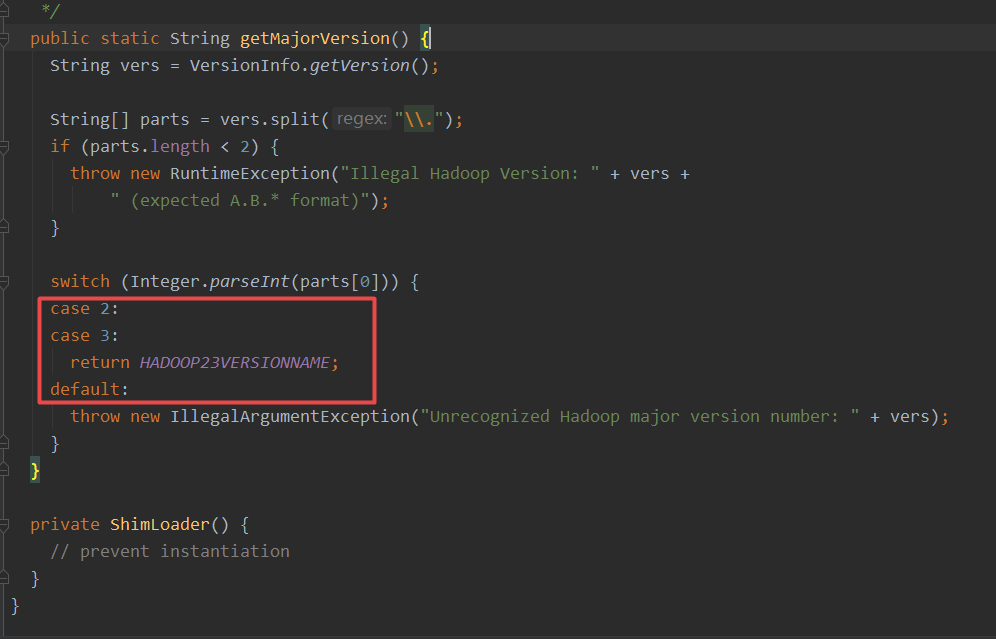Click the parseInt method call

pos(250,281)
